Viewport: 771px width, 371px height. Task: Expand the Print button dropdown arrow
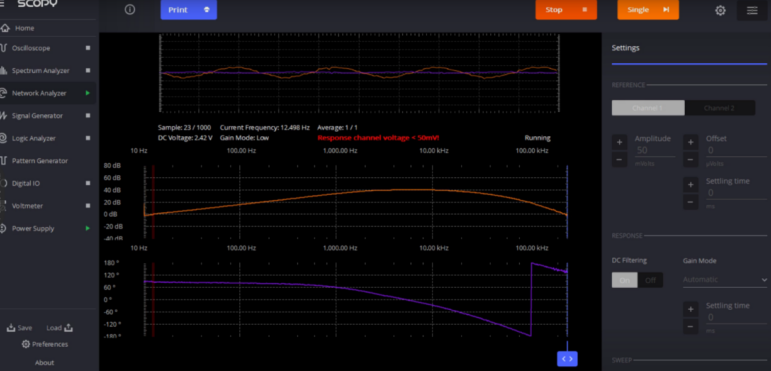(x=207, y=10)
